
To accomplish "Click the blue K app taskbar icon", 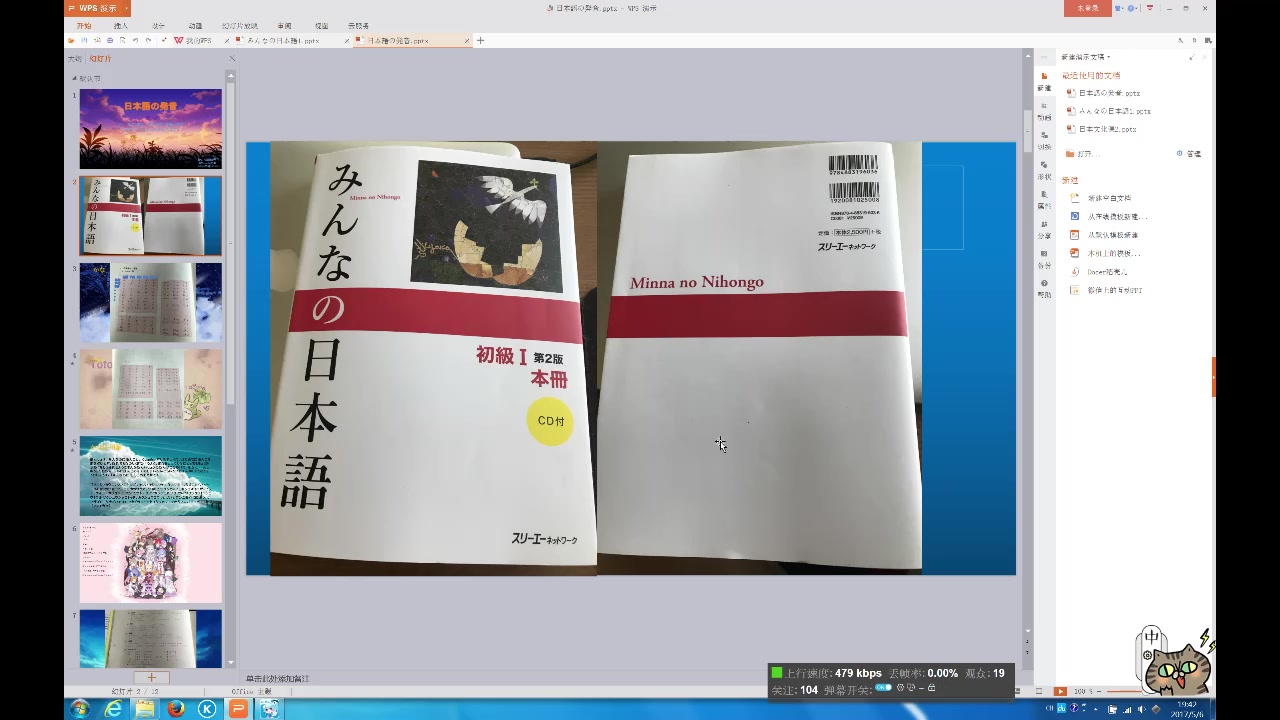I will [207, 709].
